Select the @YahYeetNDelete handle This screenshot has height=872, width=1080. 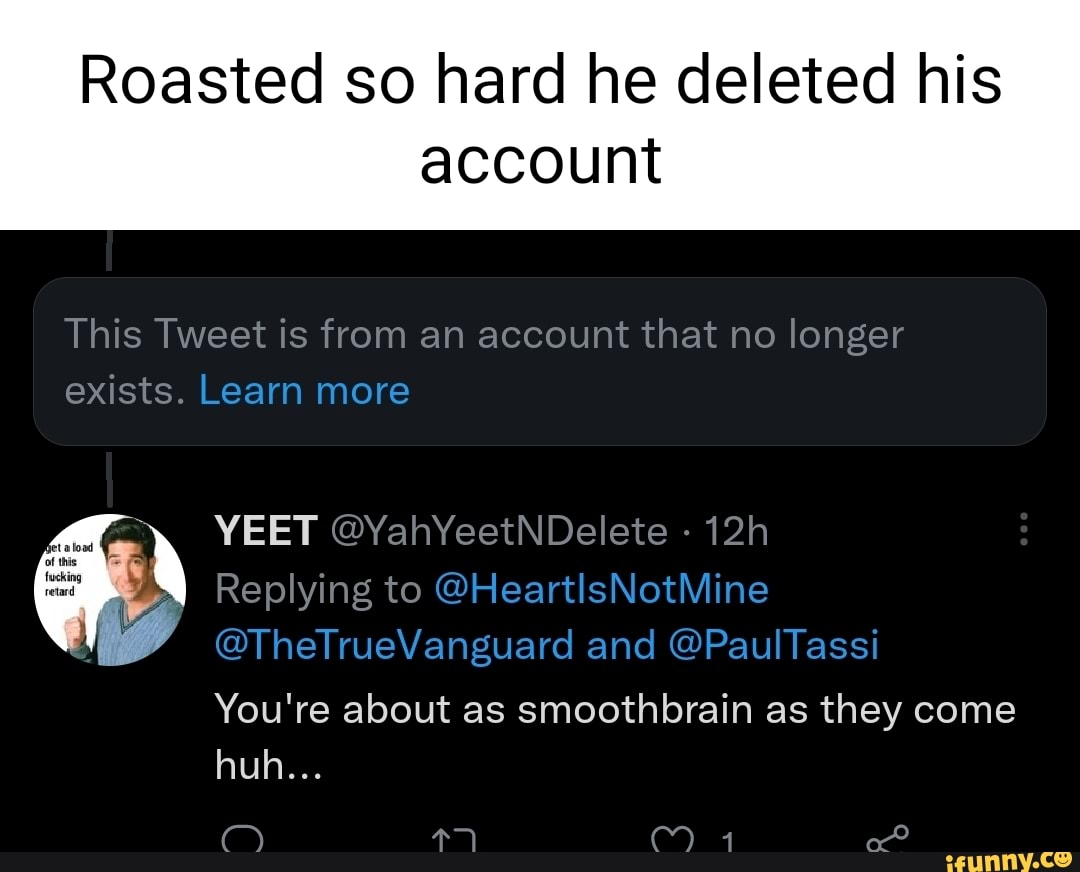pos(498,532)
